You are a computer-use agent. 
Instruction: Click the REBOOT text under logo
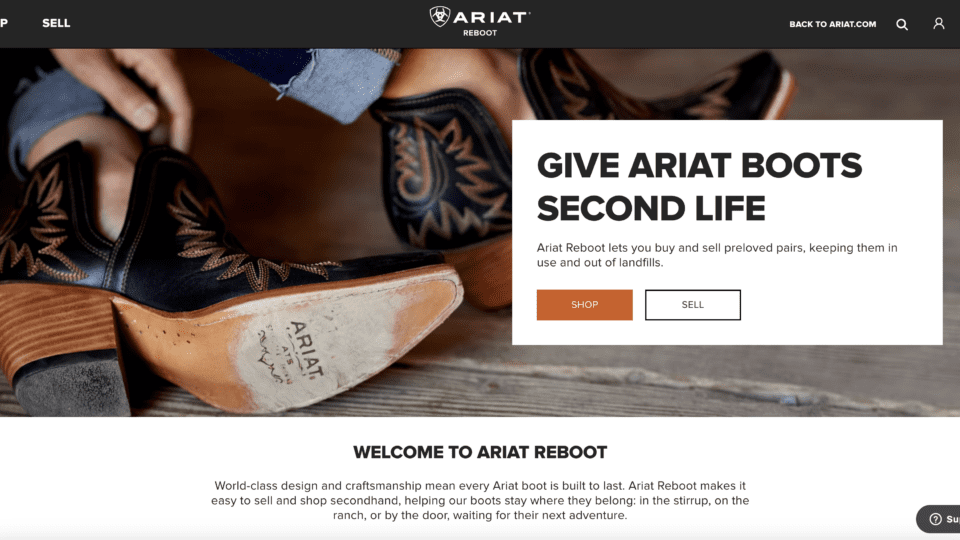[x=480, y=33]
